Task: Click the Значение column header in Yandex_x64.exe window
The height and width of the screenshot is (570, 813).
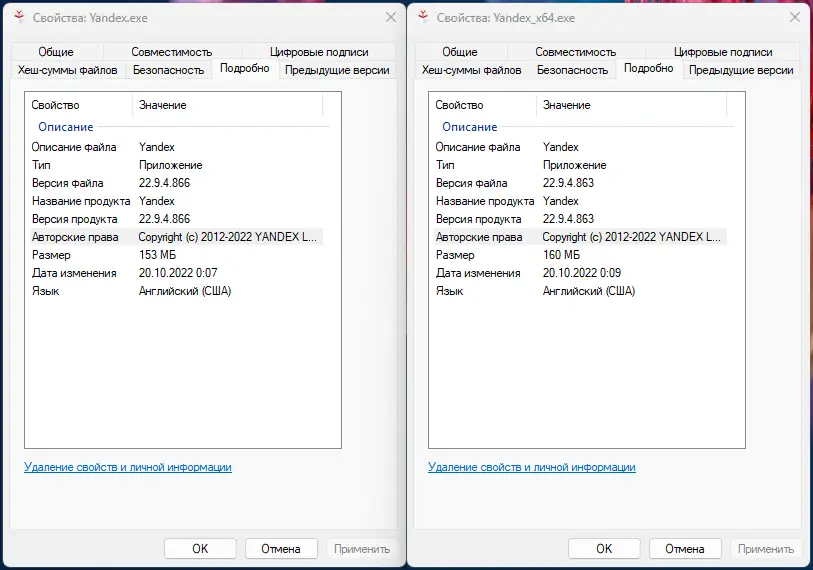Action: pos(566,105)
